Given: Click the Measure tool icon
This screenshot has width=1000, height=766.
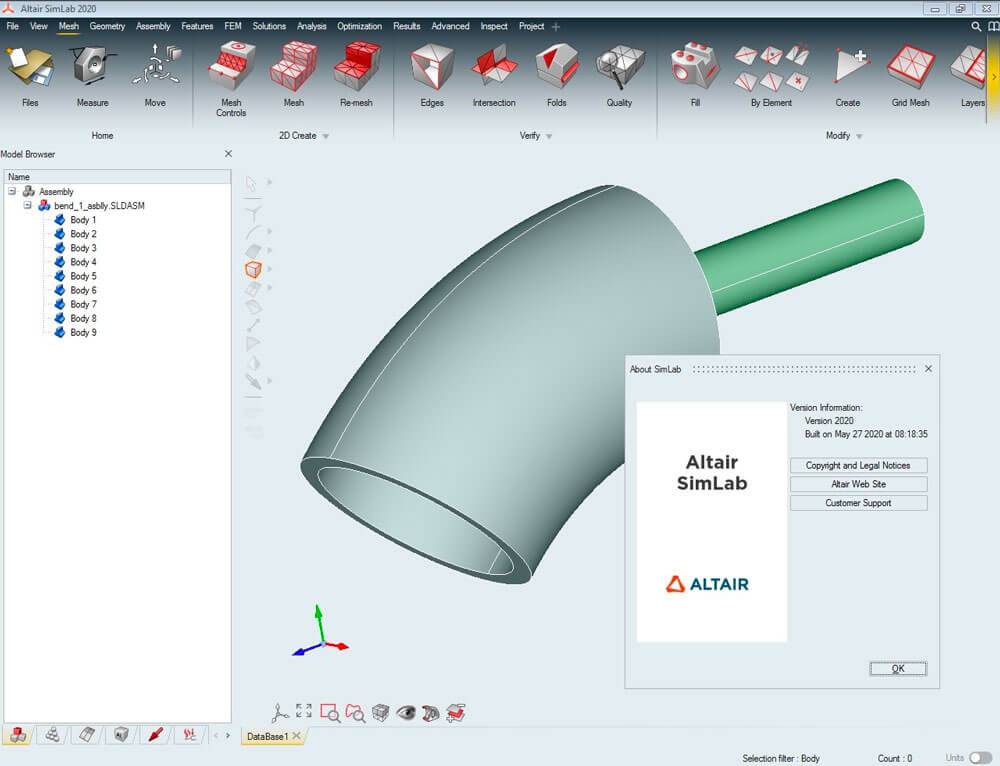Looking at the screenshot, I should (93, 69).
